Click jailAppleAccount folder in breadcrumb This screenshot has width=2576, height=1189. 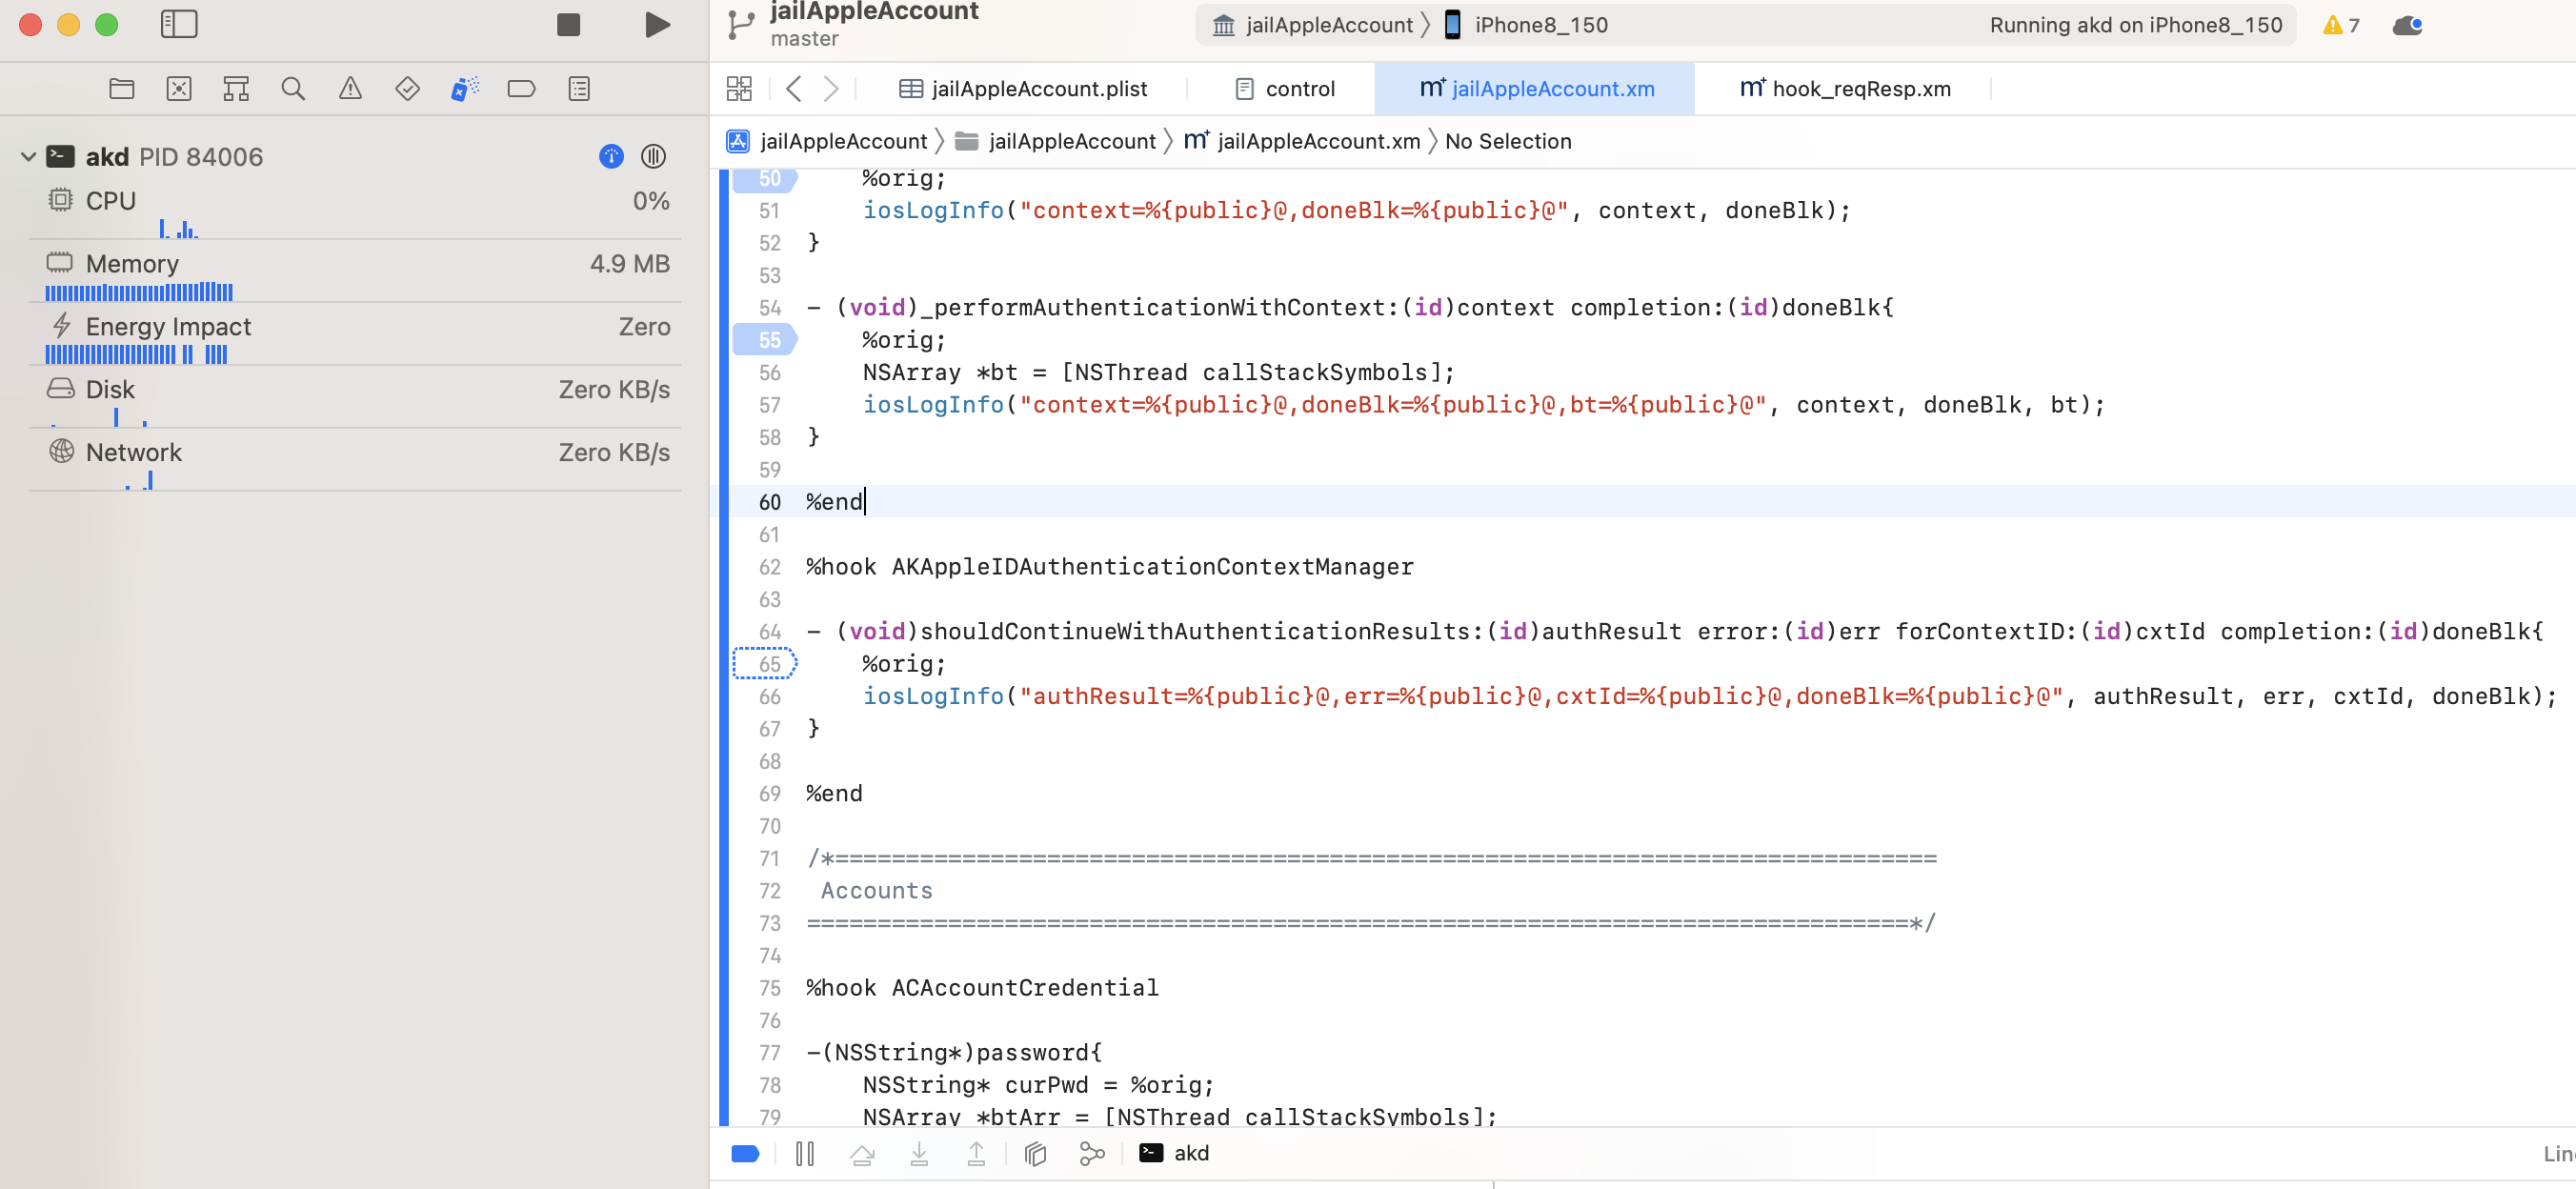[1055, 142]
